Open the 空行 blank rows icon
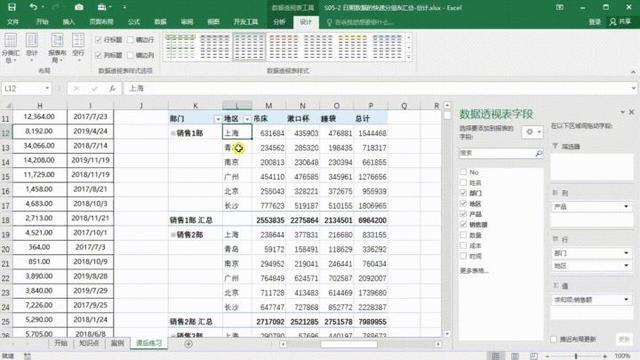This screenshot has height=360, width=640. tap(78, 47)
